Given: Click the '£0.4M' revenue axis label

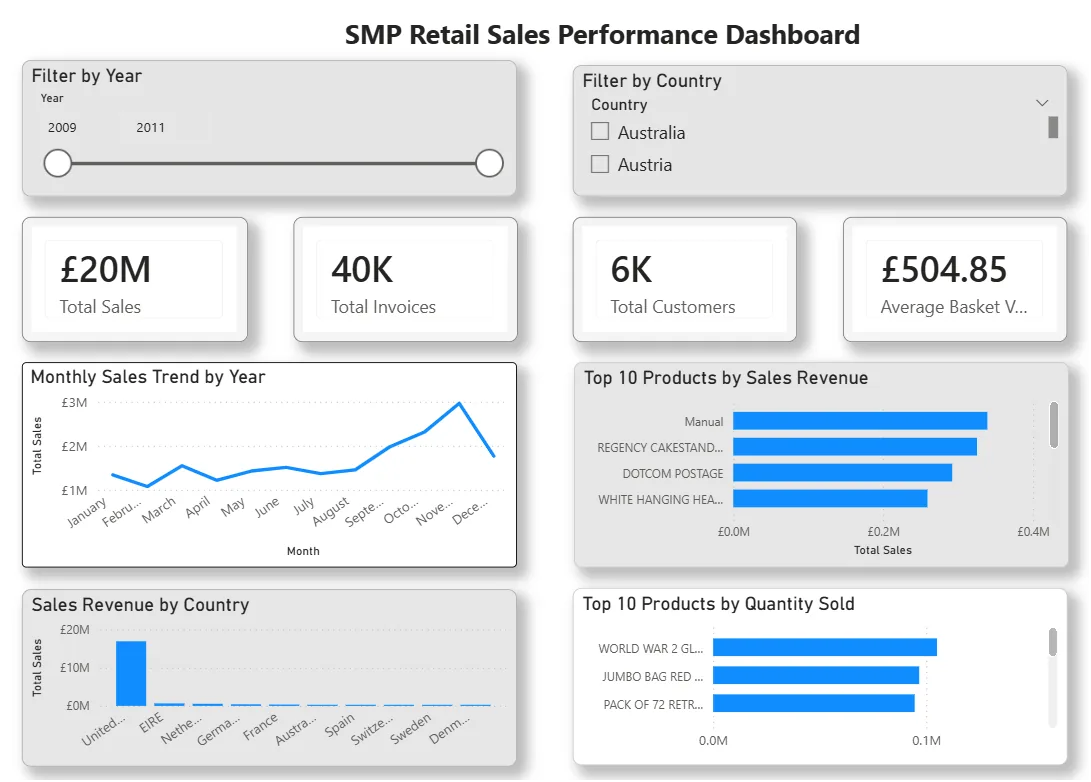Looking at the screenshot, I should [1033, 532].
